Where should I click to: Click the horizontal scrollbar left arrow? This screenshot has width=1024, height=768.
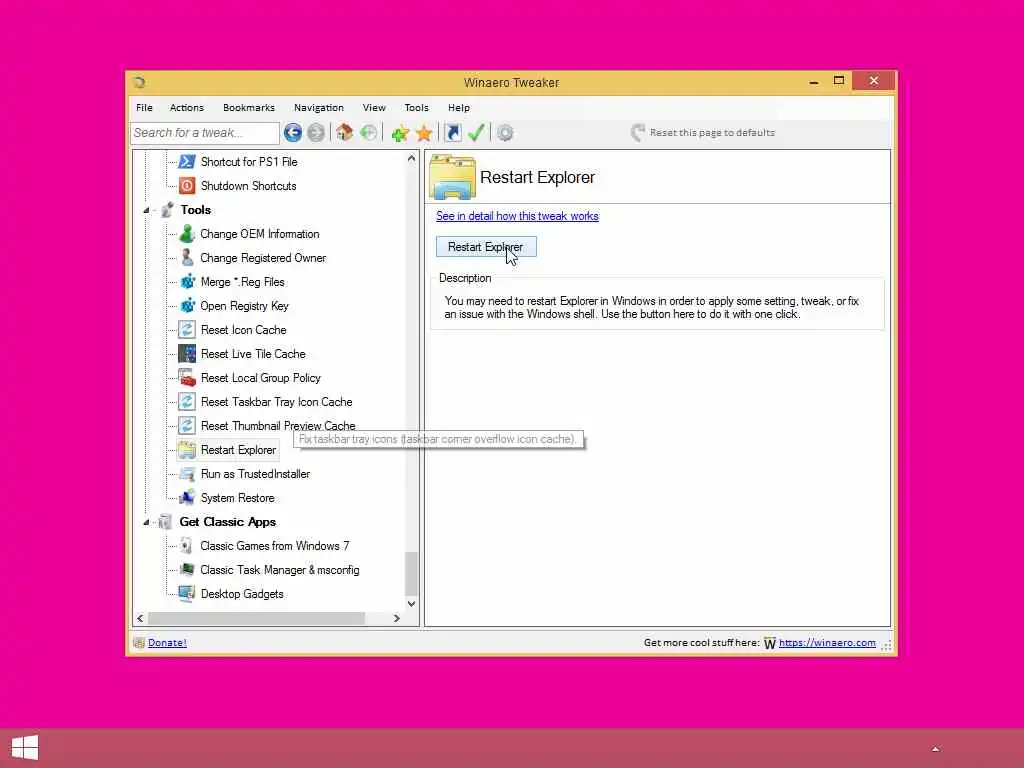pos(140,618)
